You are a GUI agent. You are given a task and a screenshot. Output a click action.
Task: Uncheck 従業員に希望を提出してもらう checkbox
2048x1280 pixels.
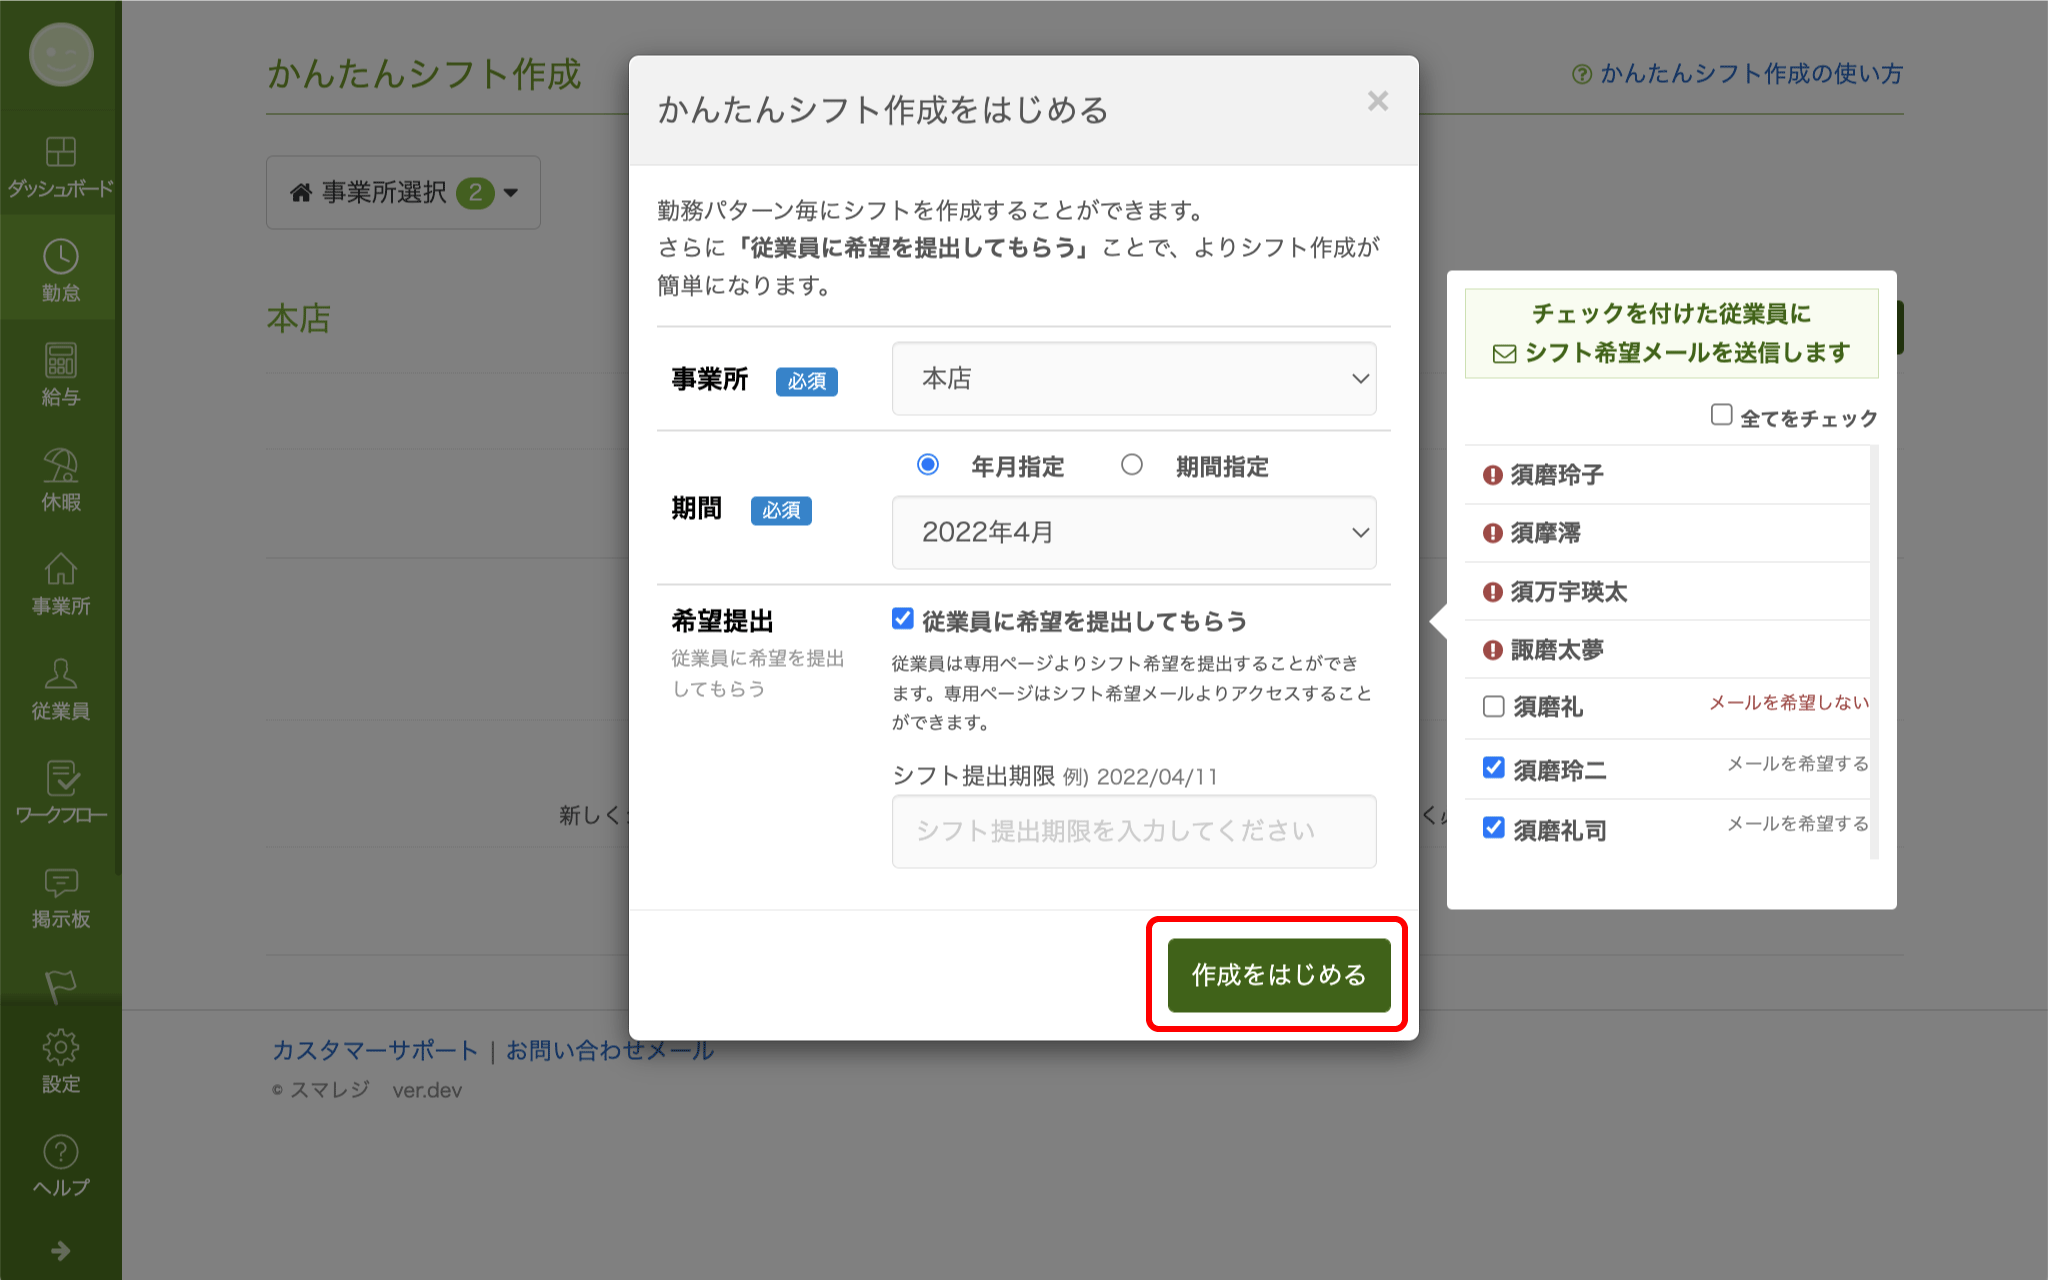click(903, 619)
